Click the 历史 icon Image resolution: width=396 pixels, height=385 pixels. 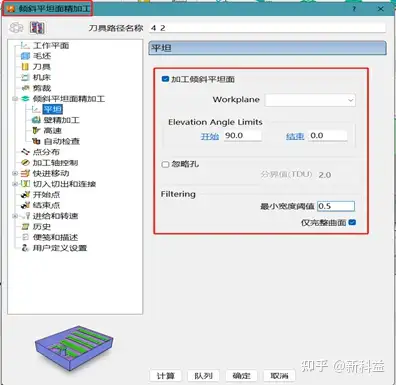point(25,227)
